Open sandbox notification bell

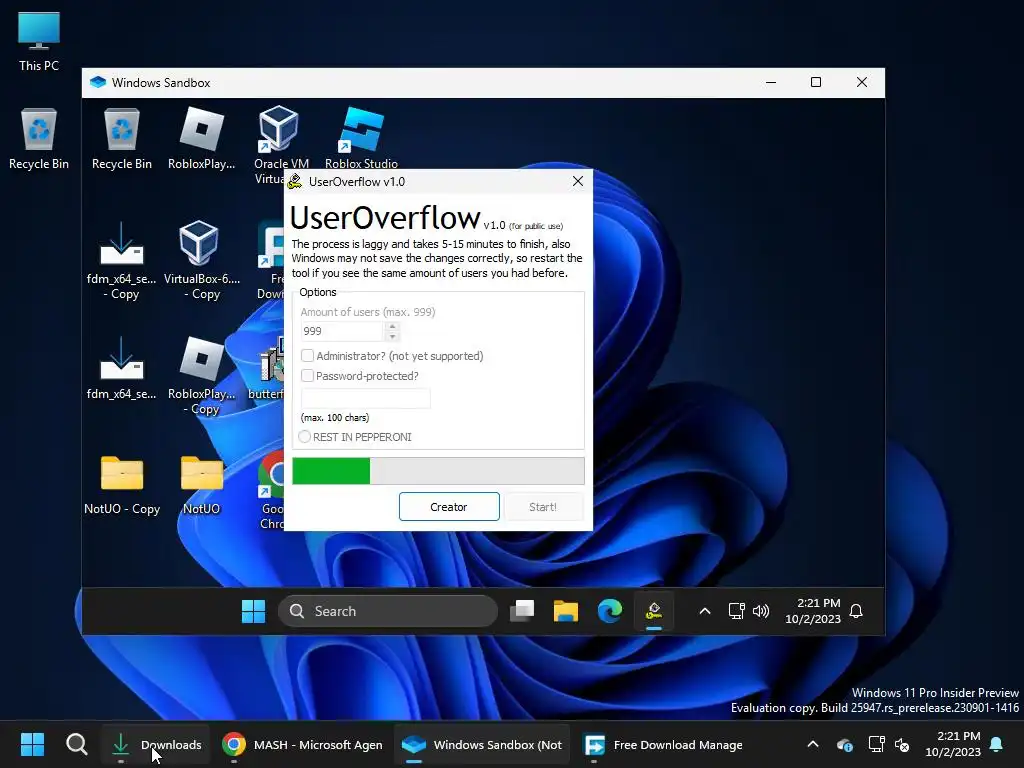[x=856, y=611]
